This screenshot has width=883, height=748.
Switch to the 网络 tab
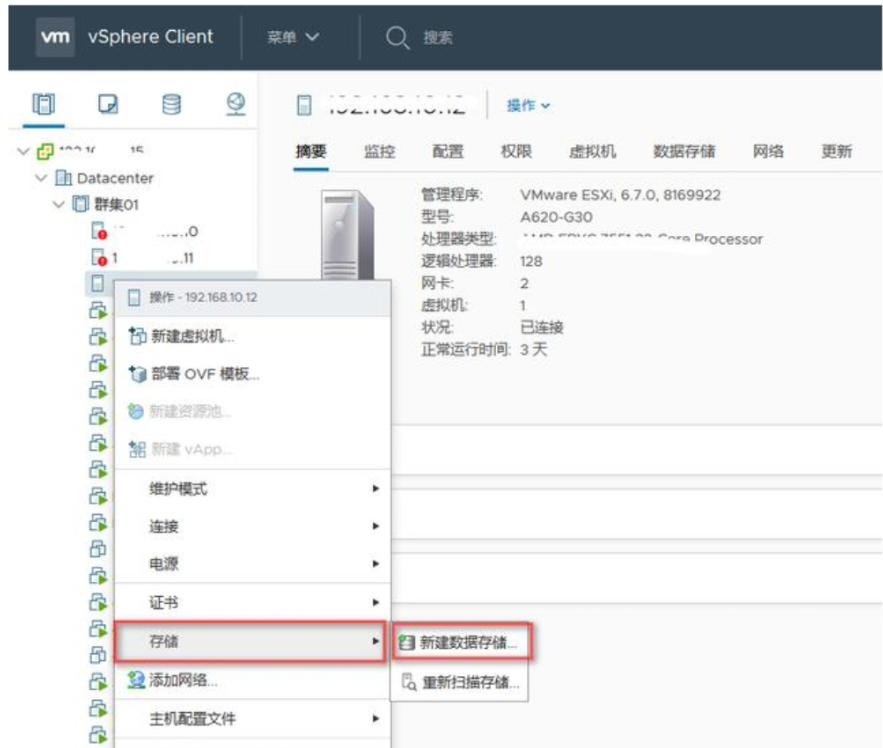pyautogui.click(x=768, y=151)
